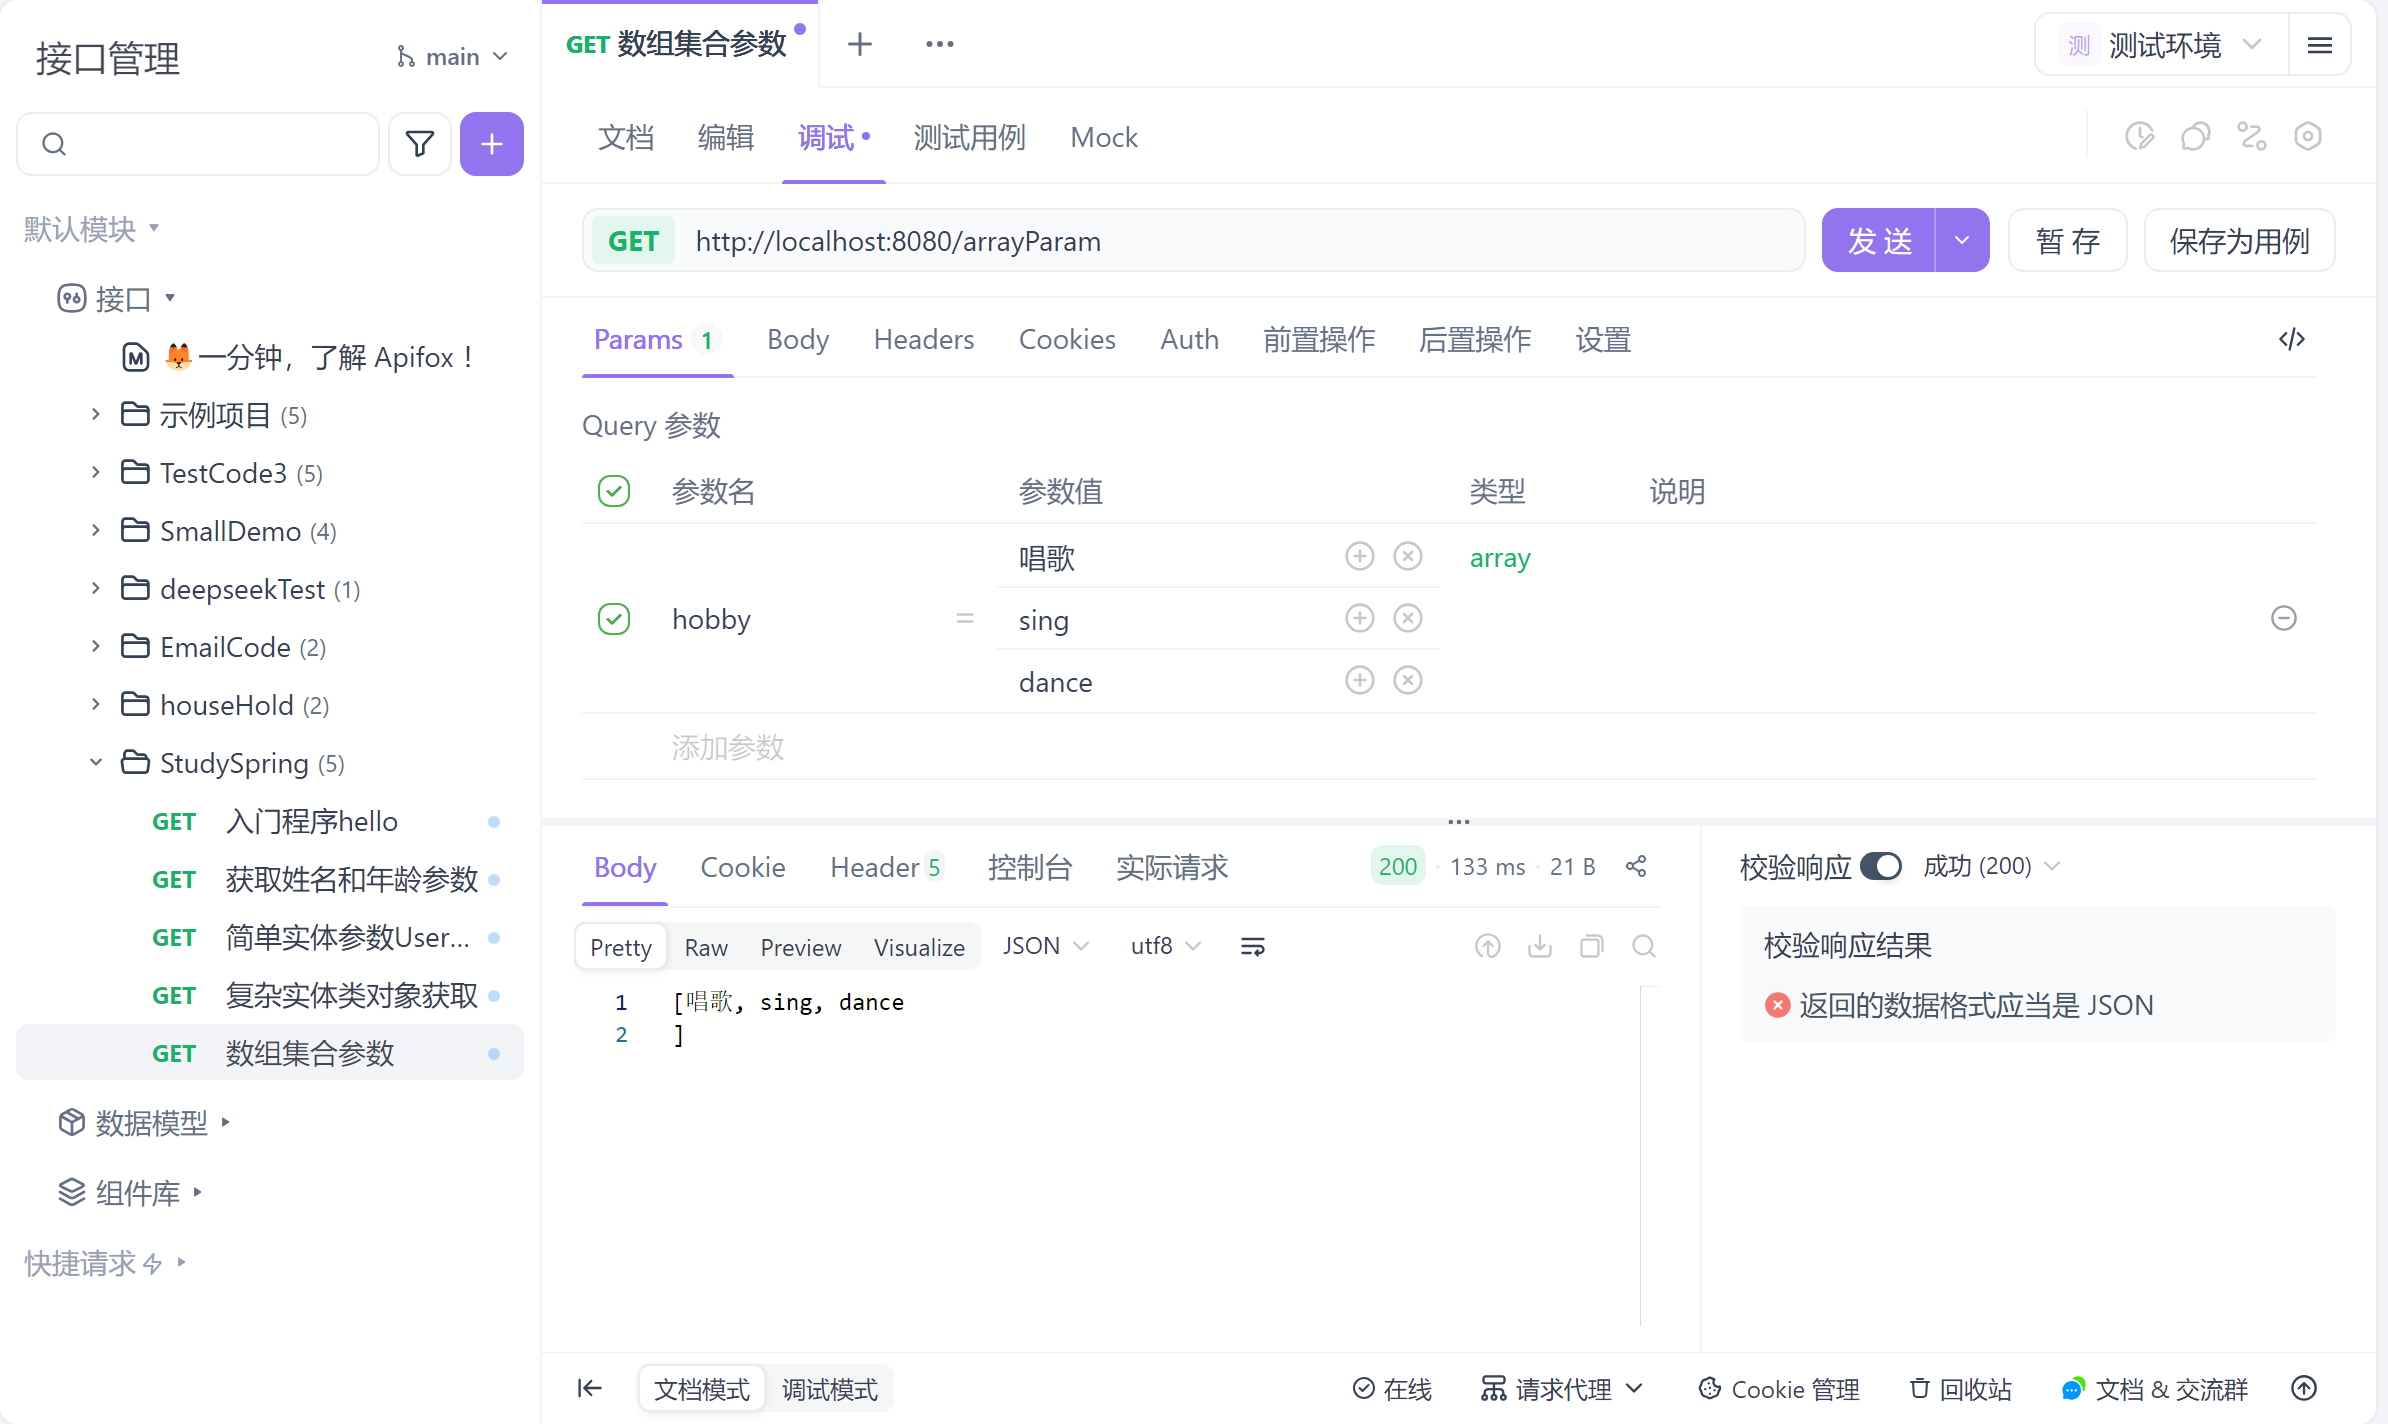Click the 保存为用例 button
2388x1424 pixels.
pos(2238,241)
